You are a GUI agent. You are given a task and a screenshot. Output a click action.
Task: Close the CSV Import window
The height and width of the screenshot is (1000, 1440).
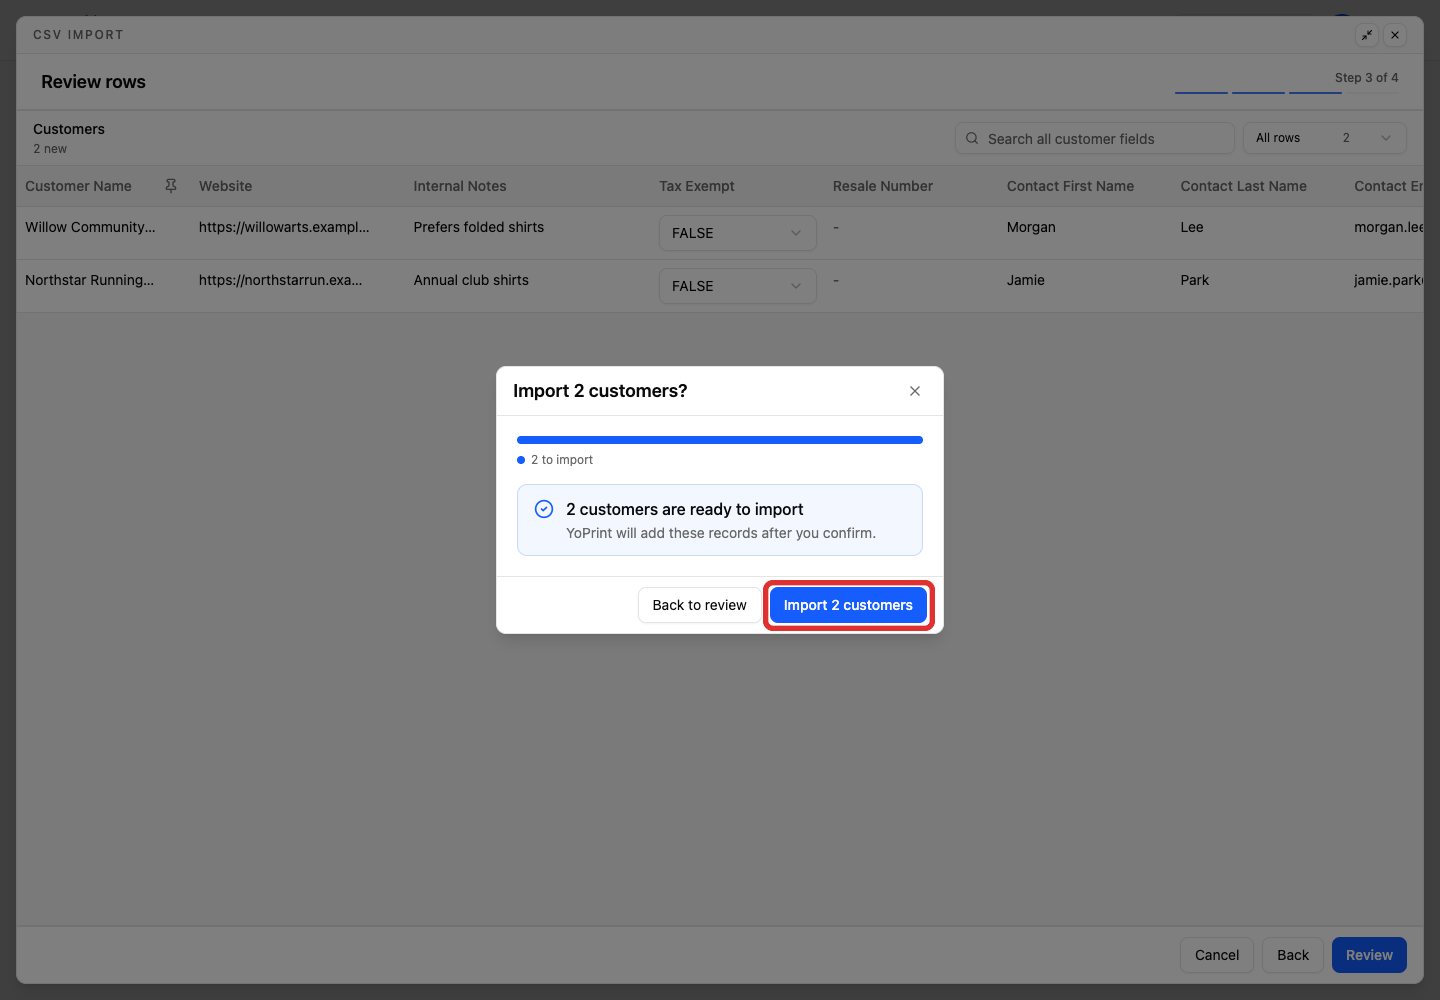tap(1395, 35)
